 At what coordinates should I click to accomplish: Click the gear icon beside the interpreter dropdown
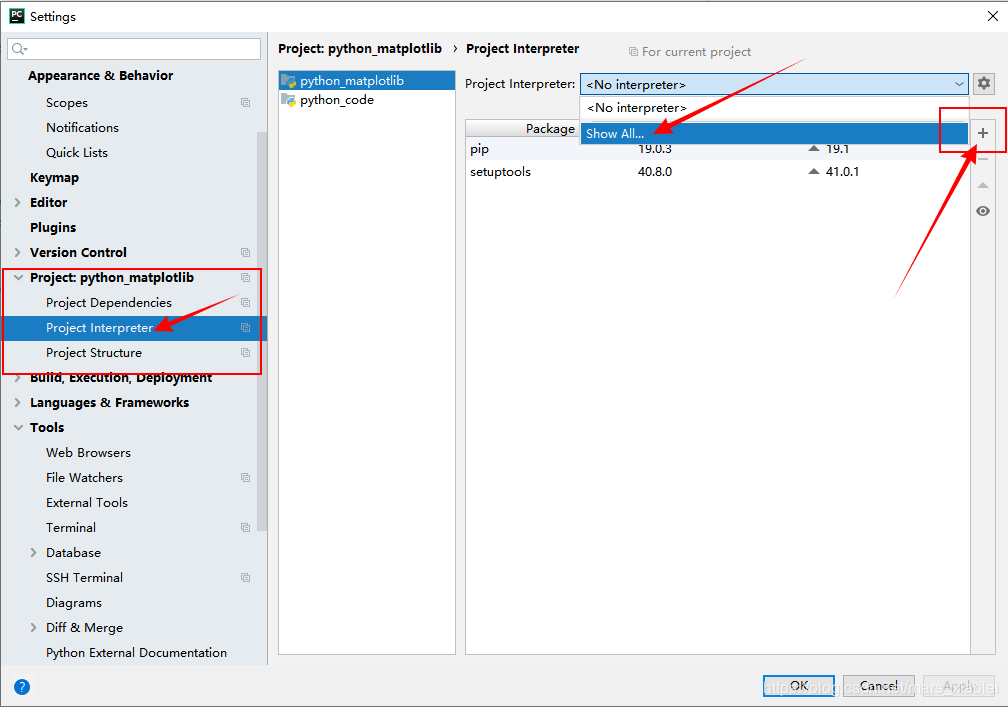pos(984,84)
